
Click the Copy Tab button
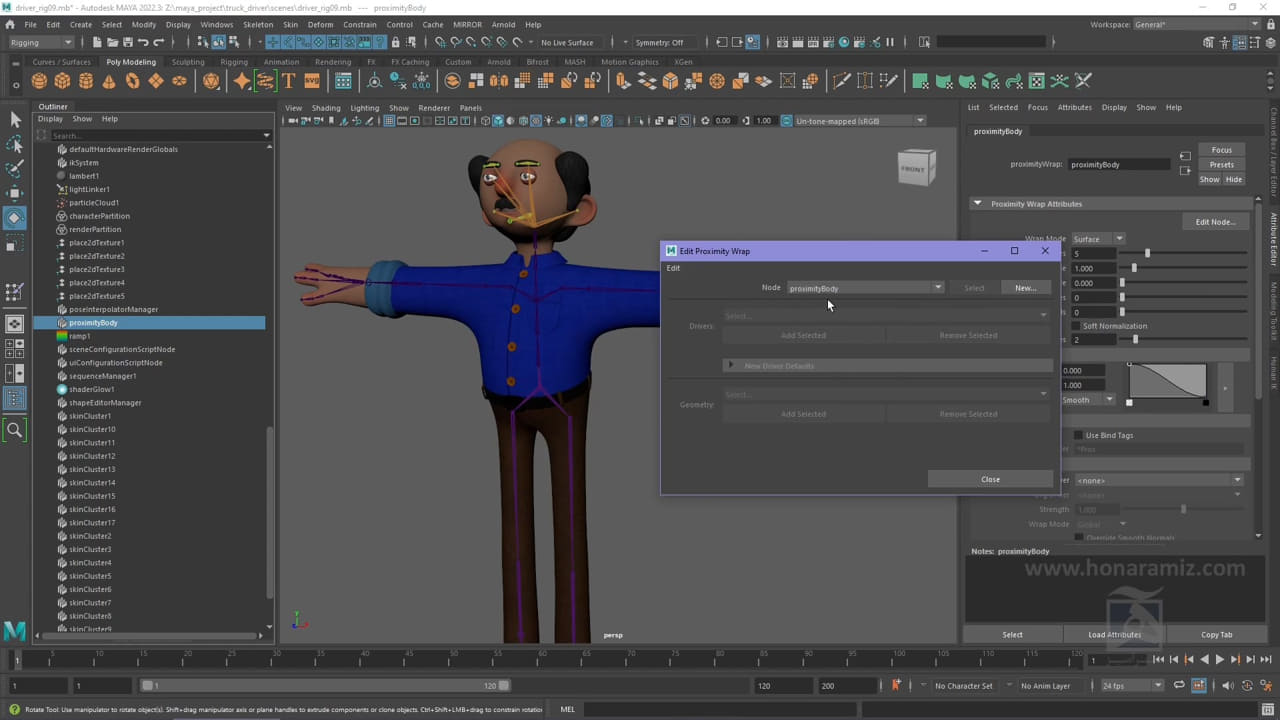1217,634
